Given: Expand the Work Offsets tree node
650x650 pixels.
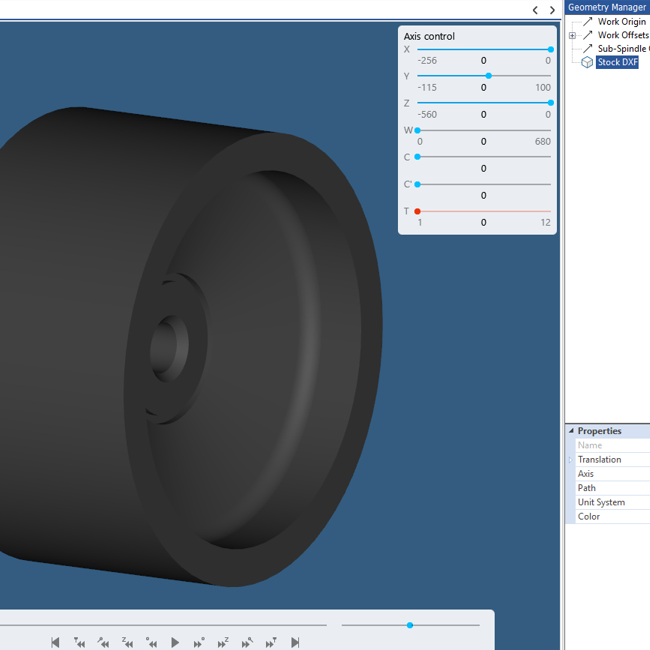Looking at the screenshot, I should coord(572,35).
